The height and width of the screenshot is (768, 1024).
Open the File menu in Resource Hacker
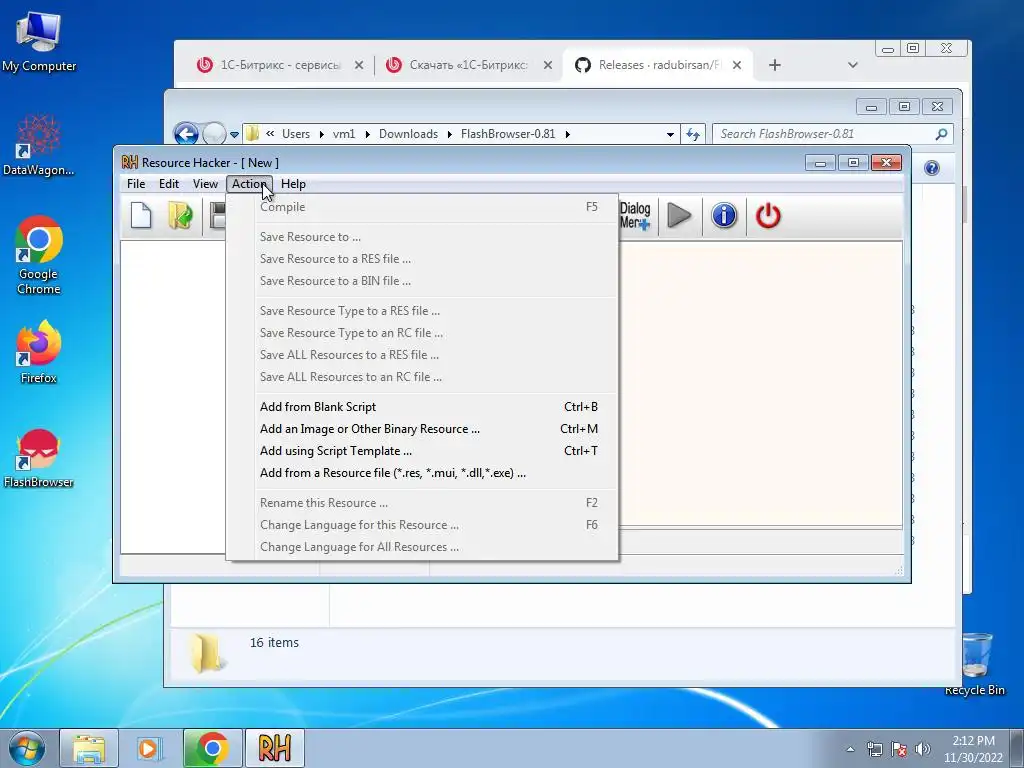[136, 184]
